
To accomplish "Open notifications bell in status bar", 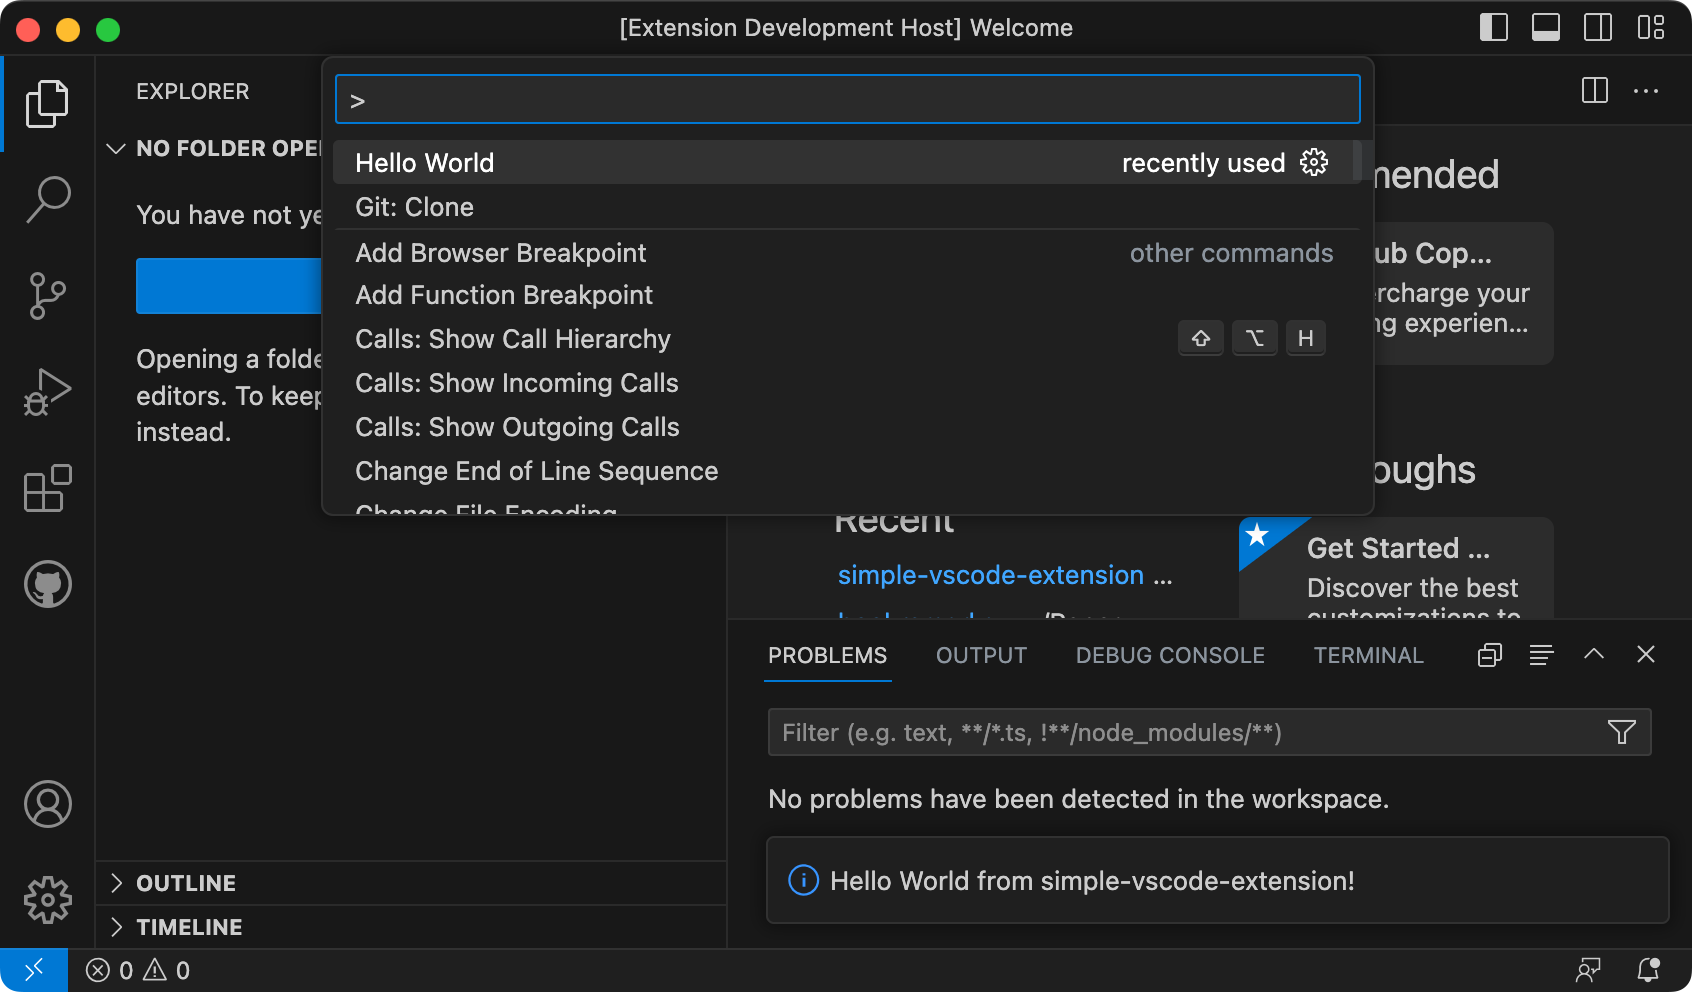I will (x=1648, y=970).
